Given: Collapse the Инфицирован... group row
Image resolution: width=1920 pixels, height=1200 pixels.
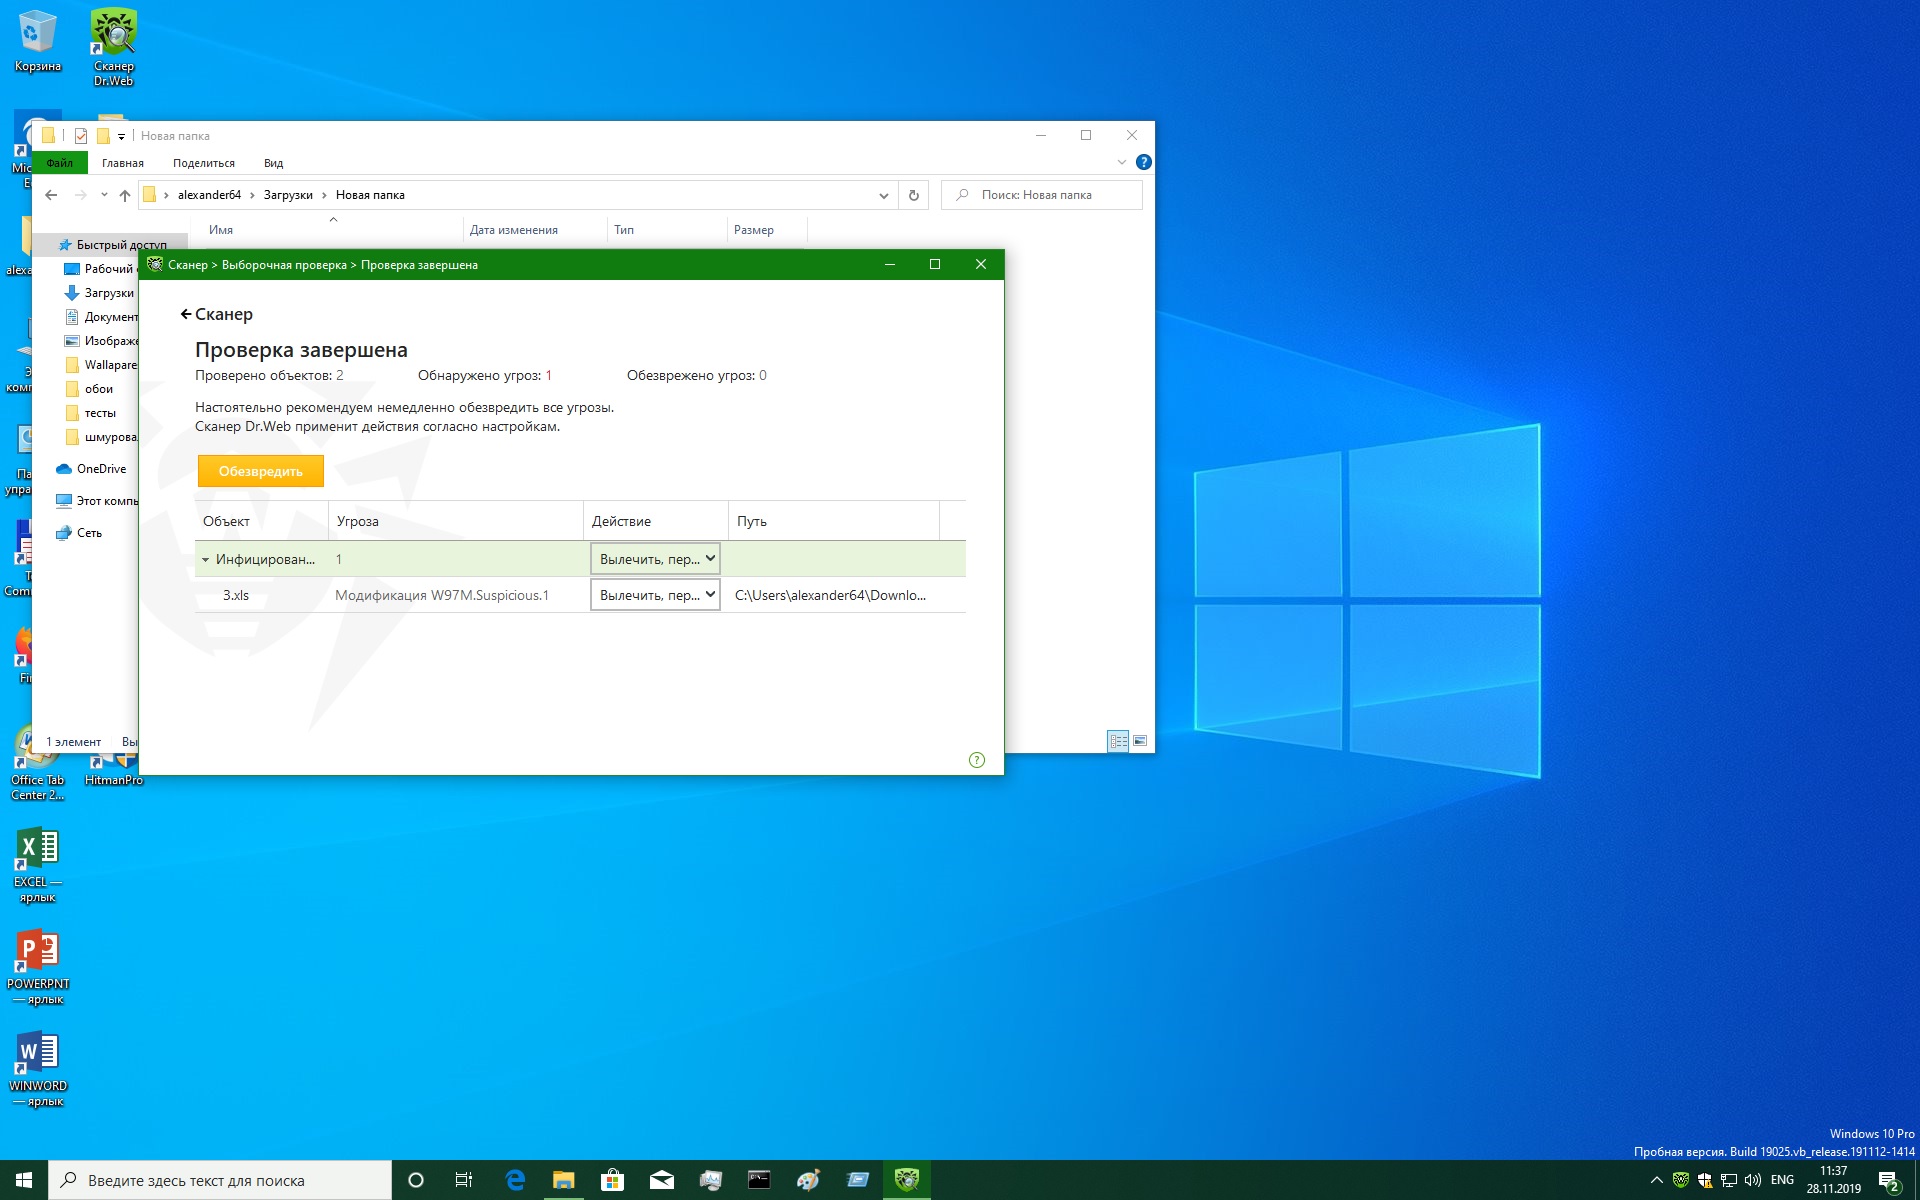Looking at the screenshot, I should click(205, 560).
